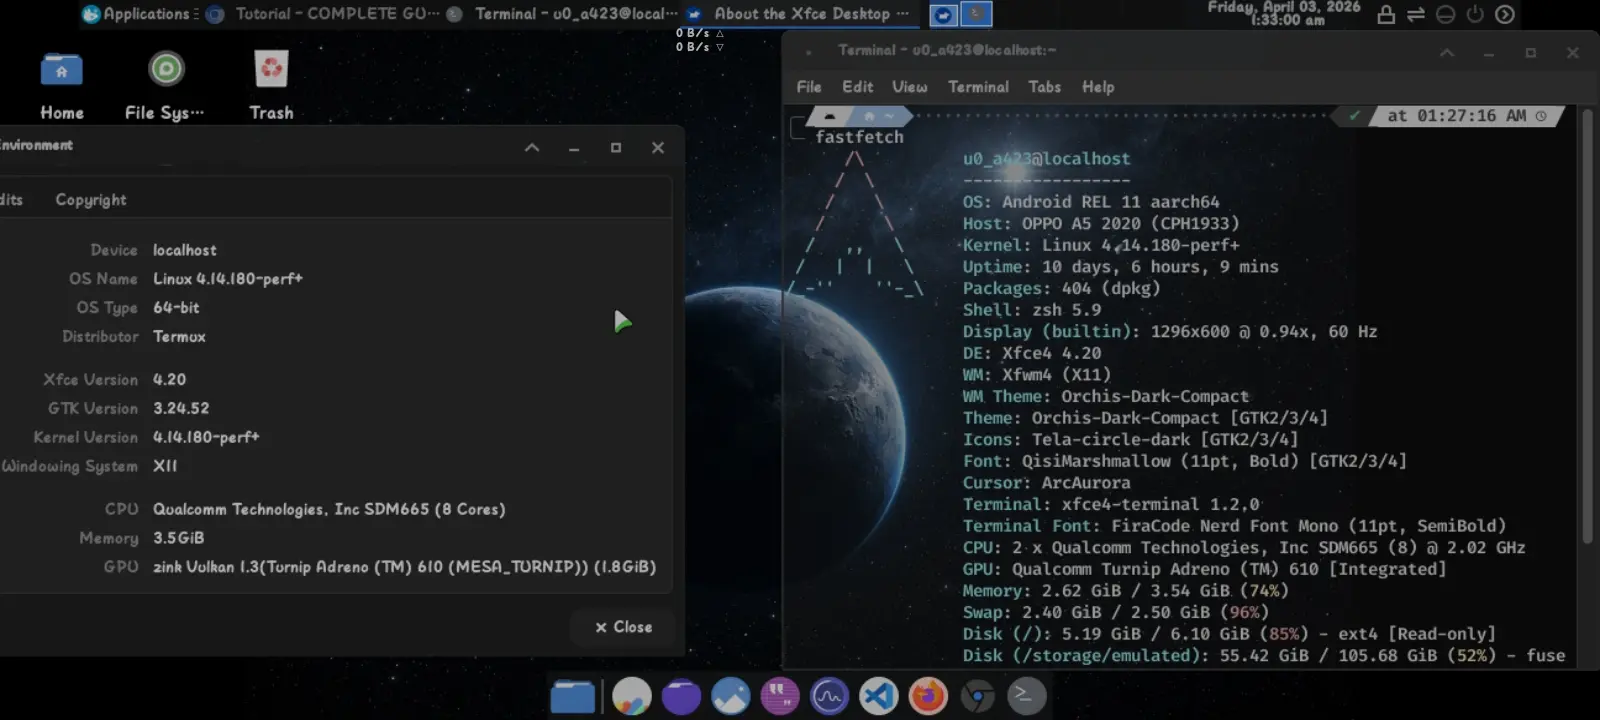Launch Visual Studio Code from dock
The width and height of the screenshot is (1600, 720).
878,696
